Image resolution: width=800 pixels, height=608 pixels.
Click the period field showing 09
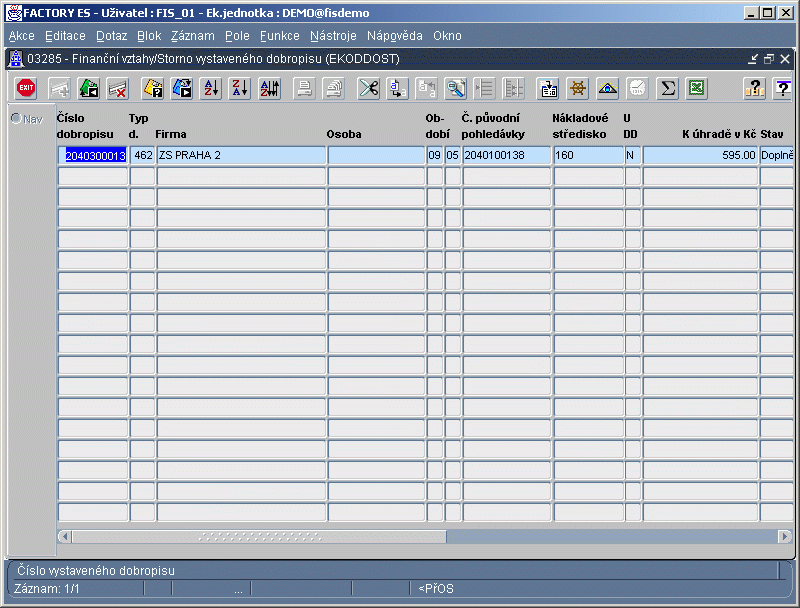click(x=435, y=155)
